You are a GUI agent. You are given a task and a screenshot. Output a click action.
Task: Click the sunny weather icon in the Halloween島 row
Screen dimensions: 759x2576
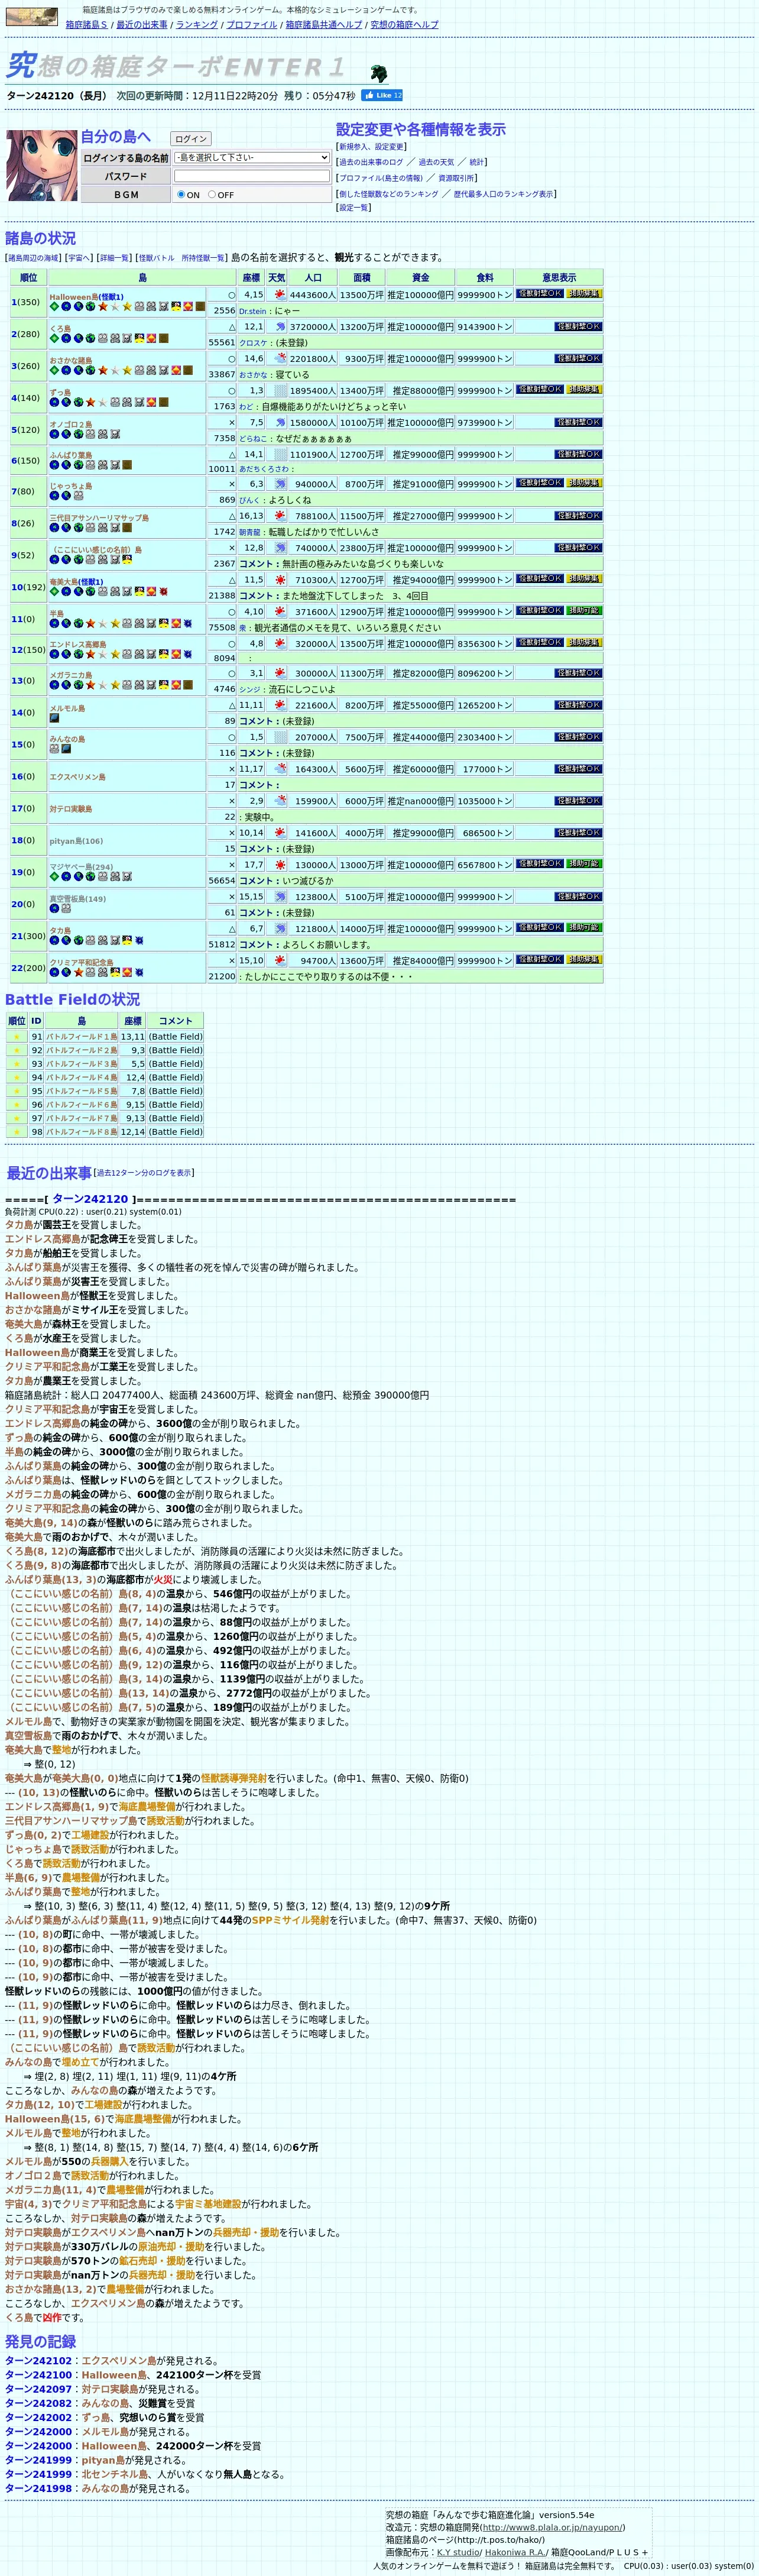point(280,295)
